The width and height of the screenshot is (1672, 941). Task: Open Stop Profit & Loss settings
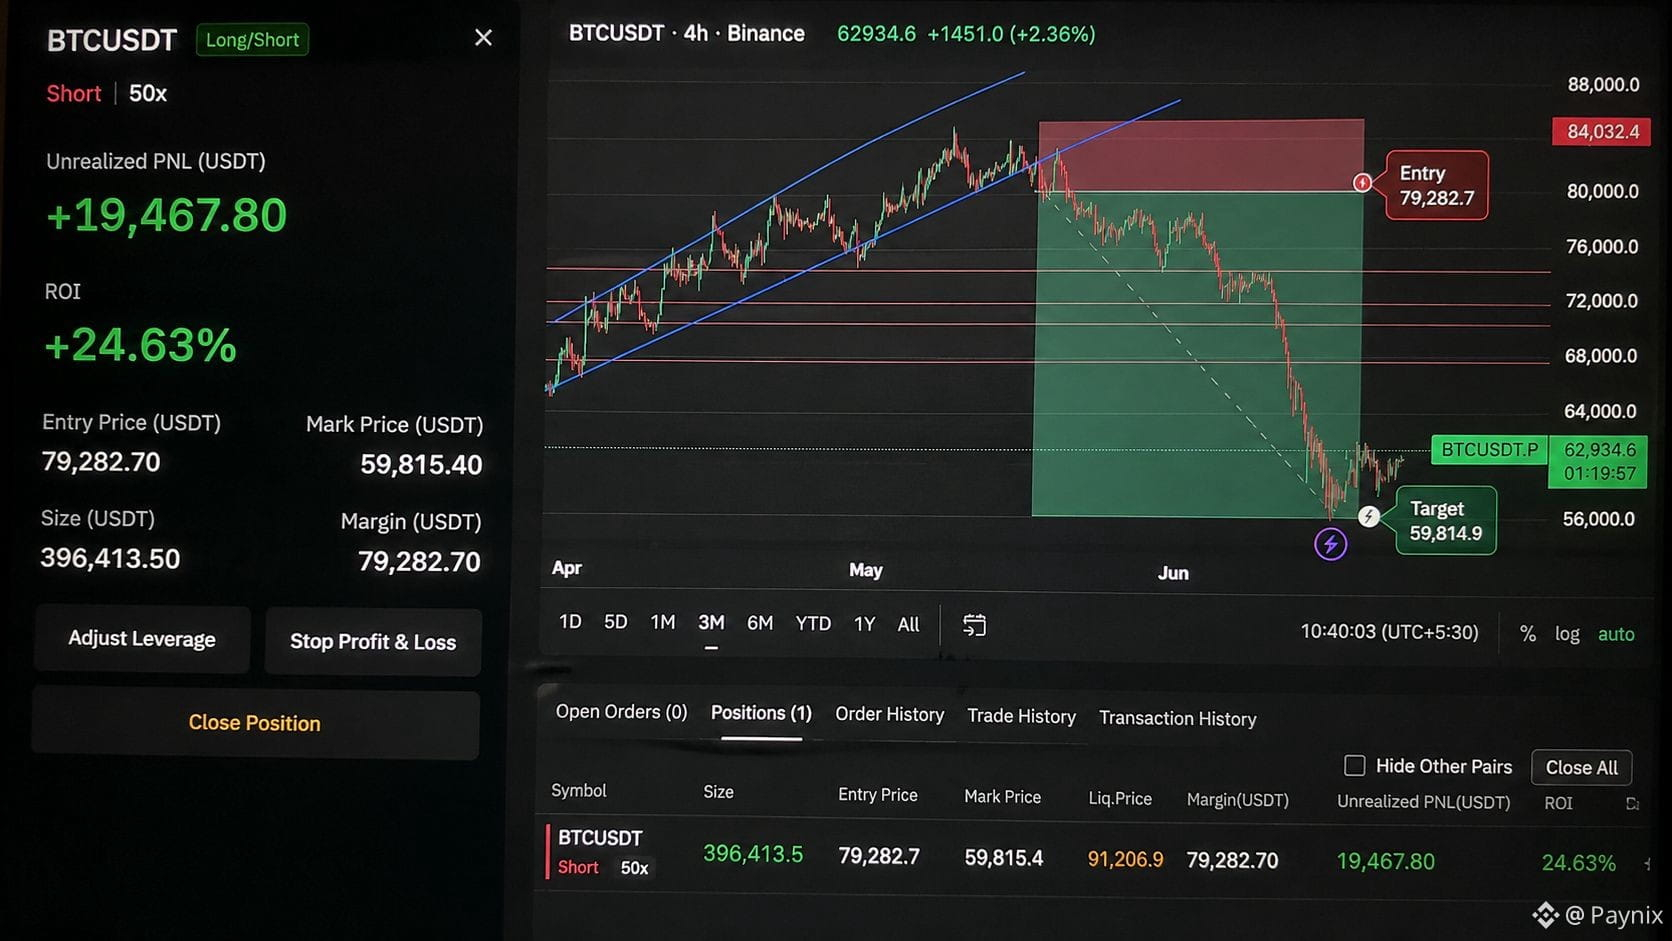[x=373, y=642]
